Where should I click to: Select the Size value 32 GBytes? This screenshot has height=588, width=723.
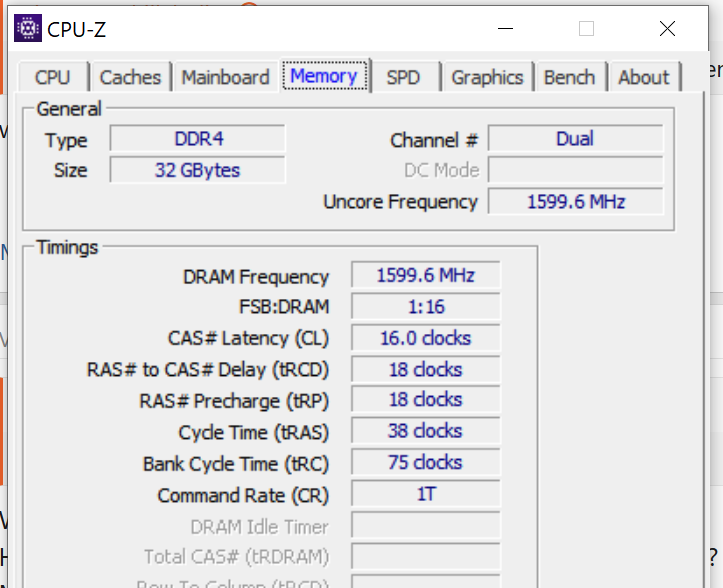click(198, 170)
